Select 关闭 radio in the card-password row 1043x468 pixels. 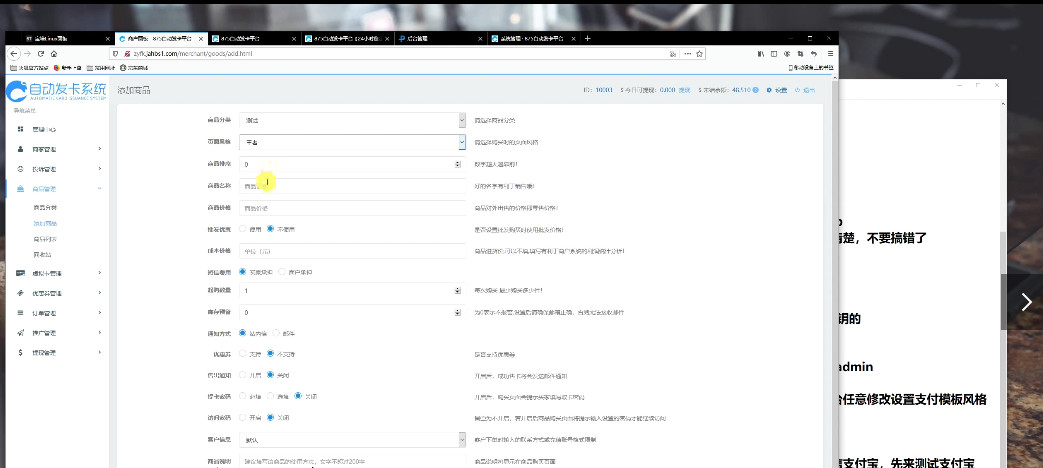coord(298,396)
